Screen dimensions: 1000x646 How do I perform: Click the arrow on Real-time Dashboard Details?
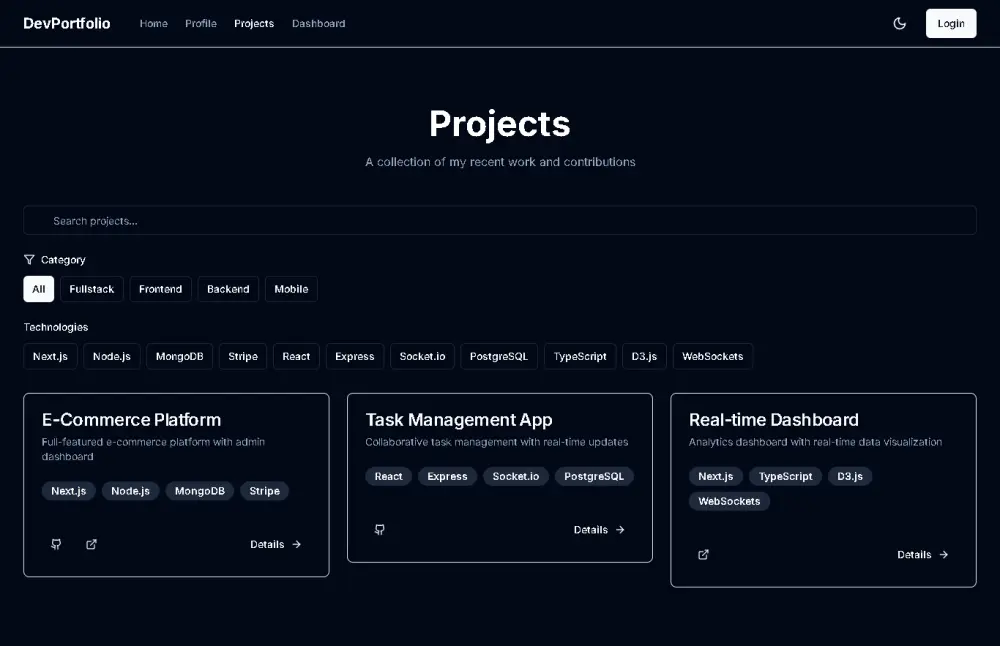[x=942, y=554]
